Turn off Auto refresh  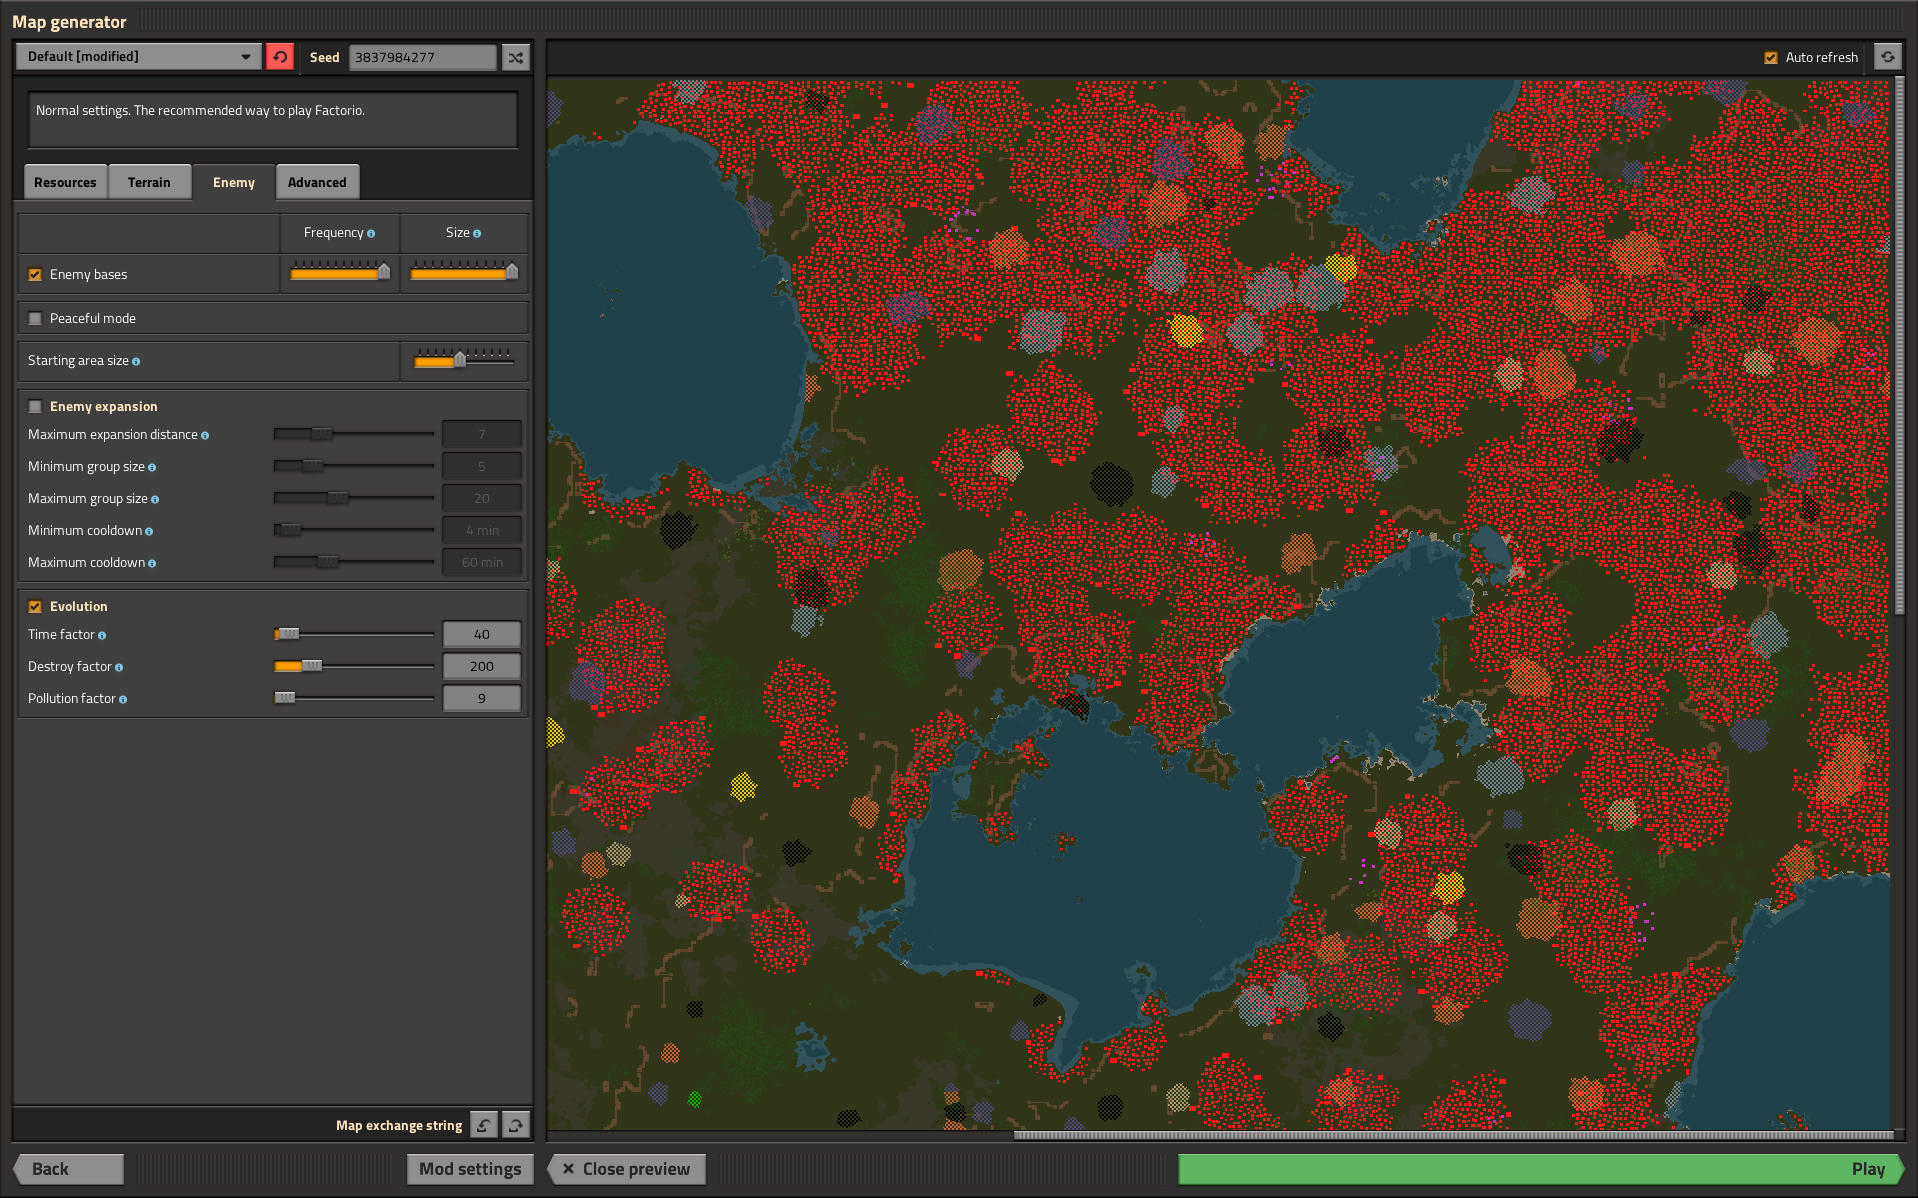coord(1771,57)
